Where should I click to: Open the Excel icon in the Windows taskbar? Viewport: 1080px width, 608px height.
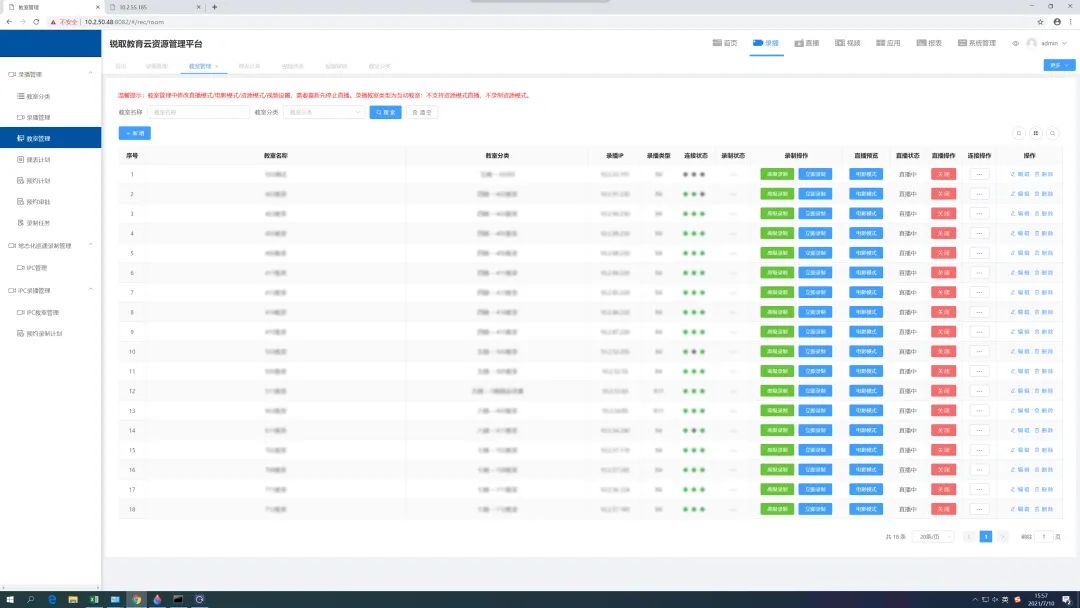tap(94, 600)
